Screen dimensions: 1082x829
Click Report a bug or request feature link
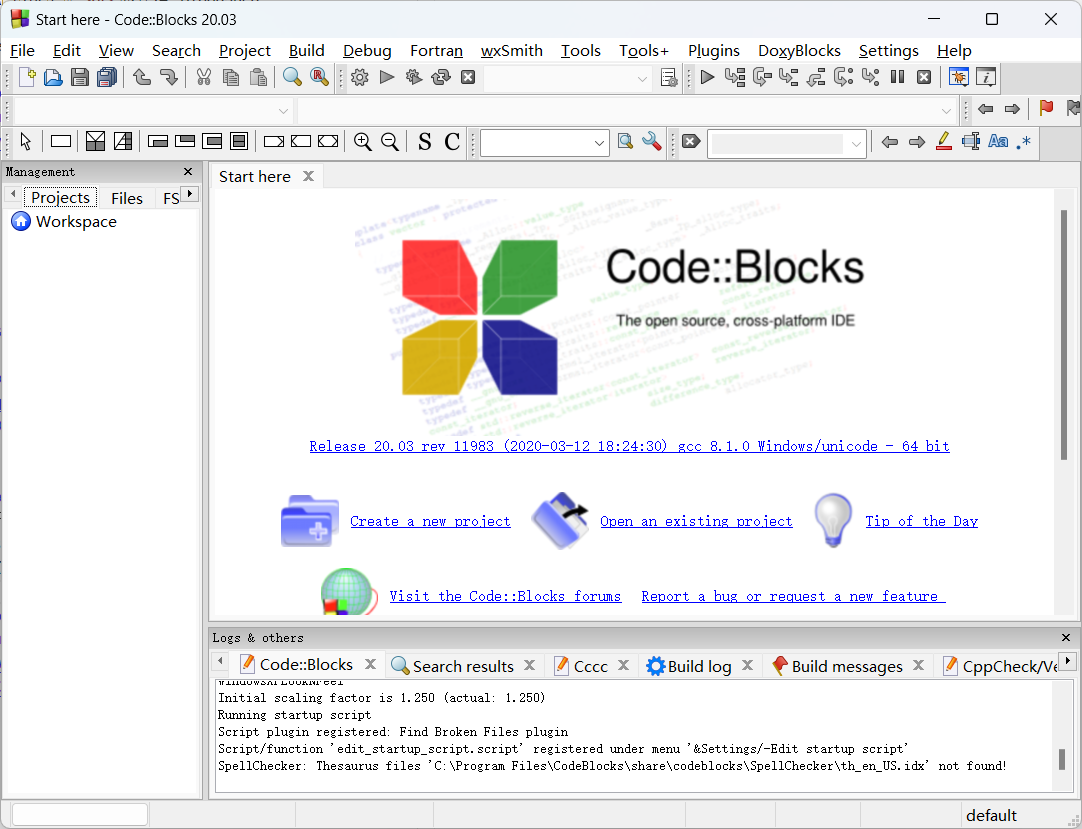(793, 596)
